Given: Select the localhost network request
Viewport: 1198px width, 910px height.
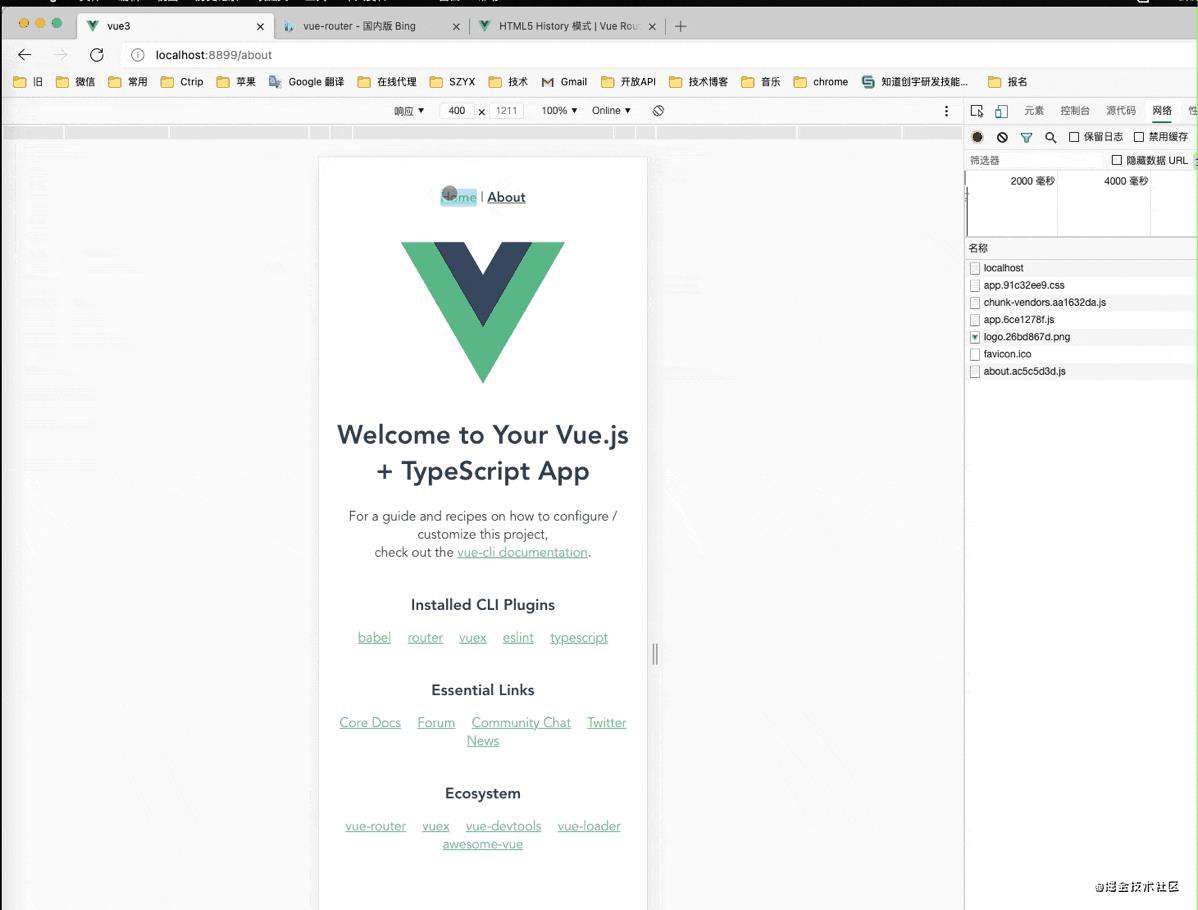Looking at the screenshot, I should pos(1081,268).
